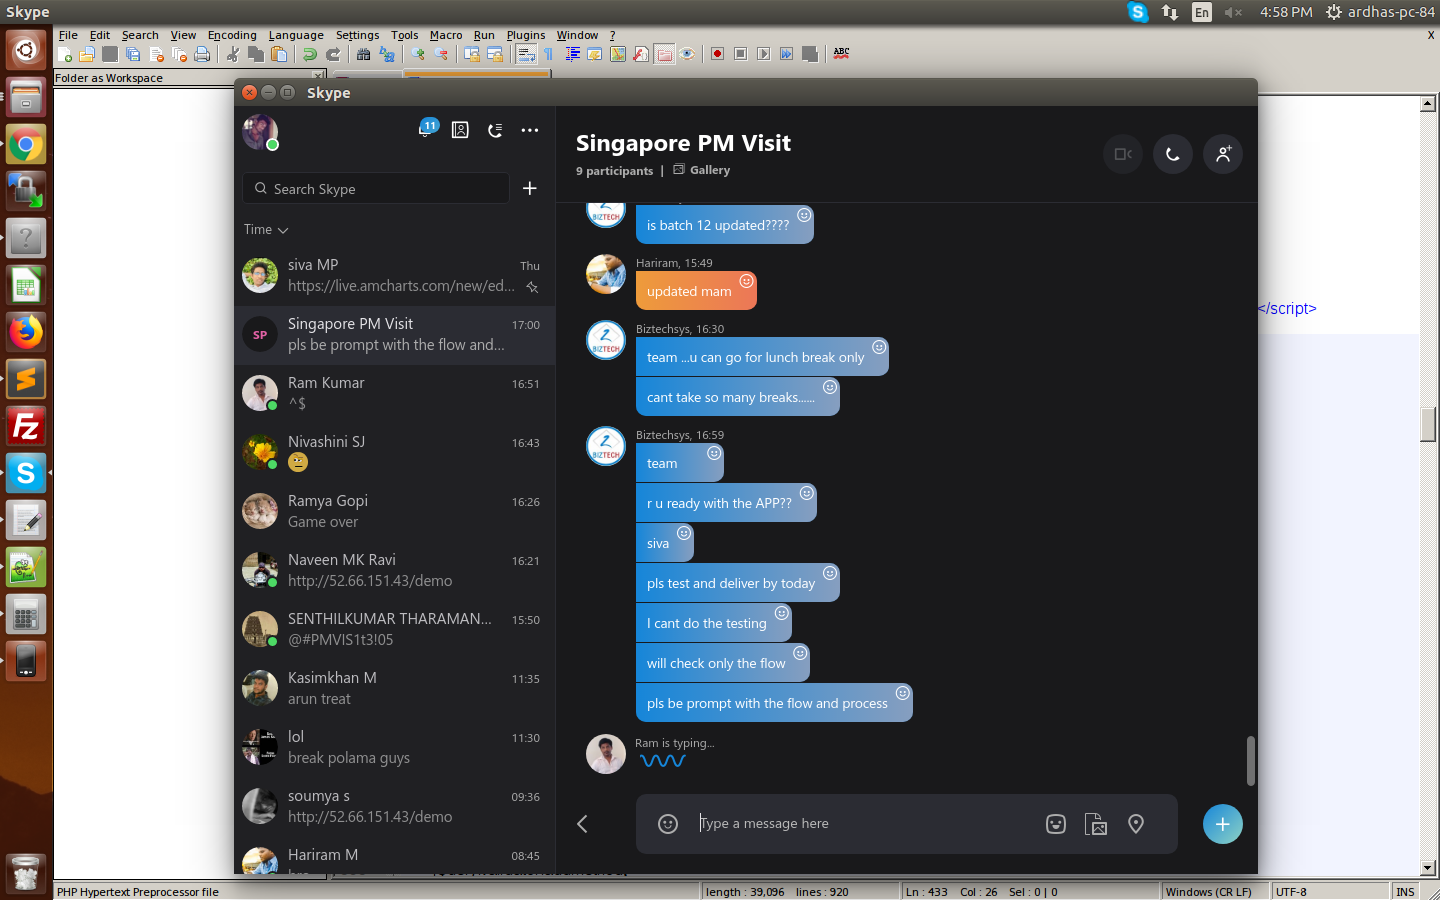Click Notepad++ New file toolbar icon
This screenshot has width=1440, height=900.
coord(65,54)
